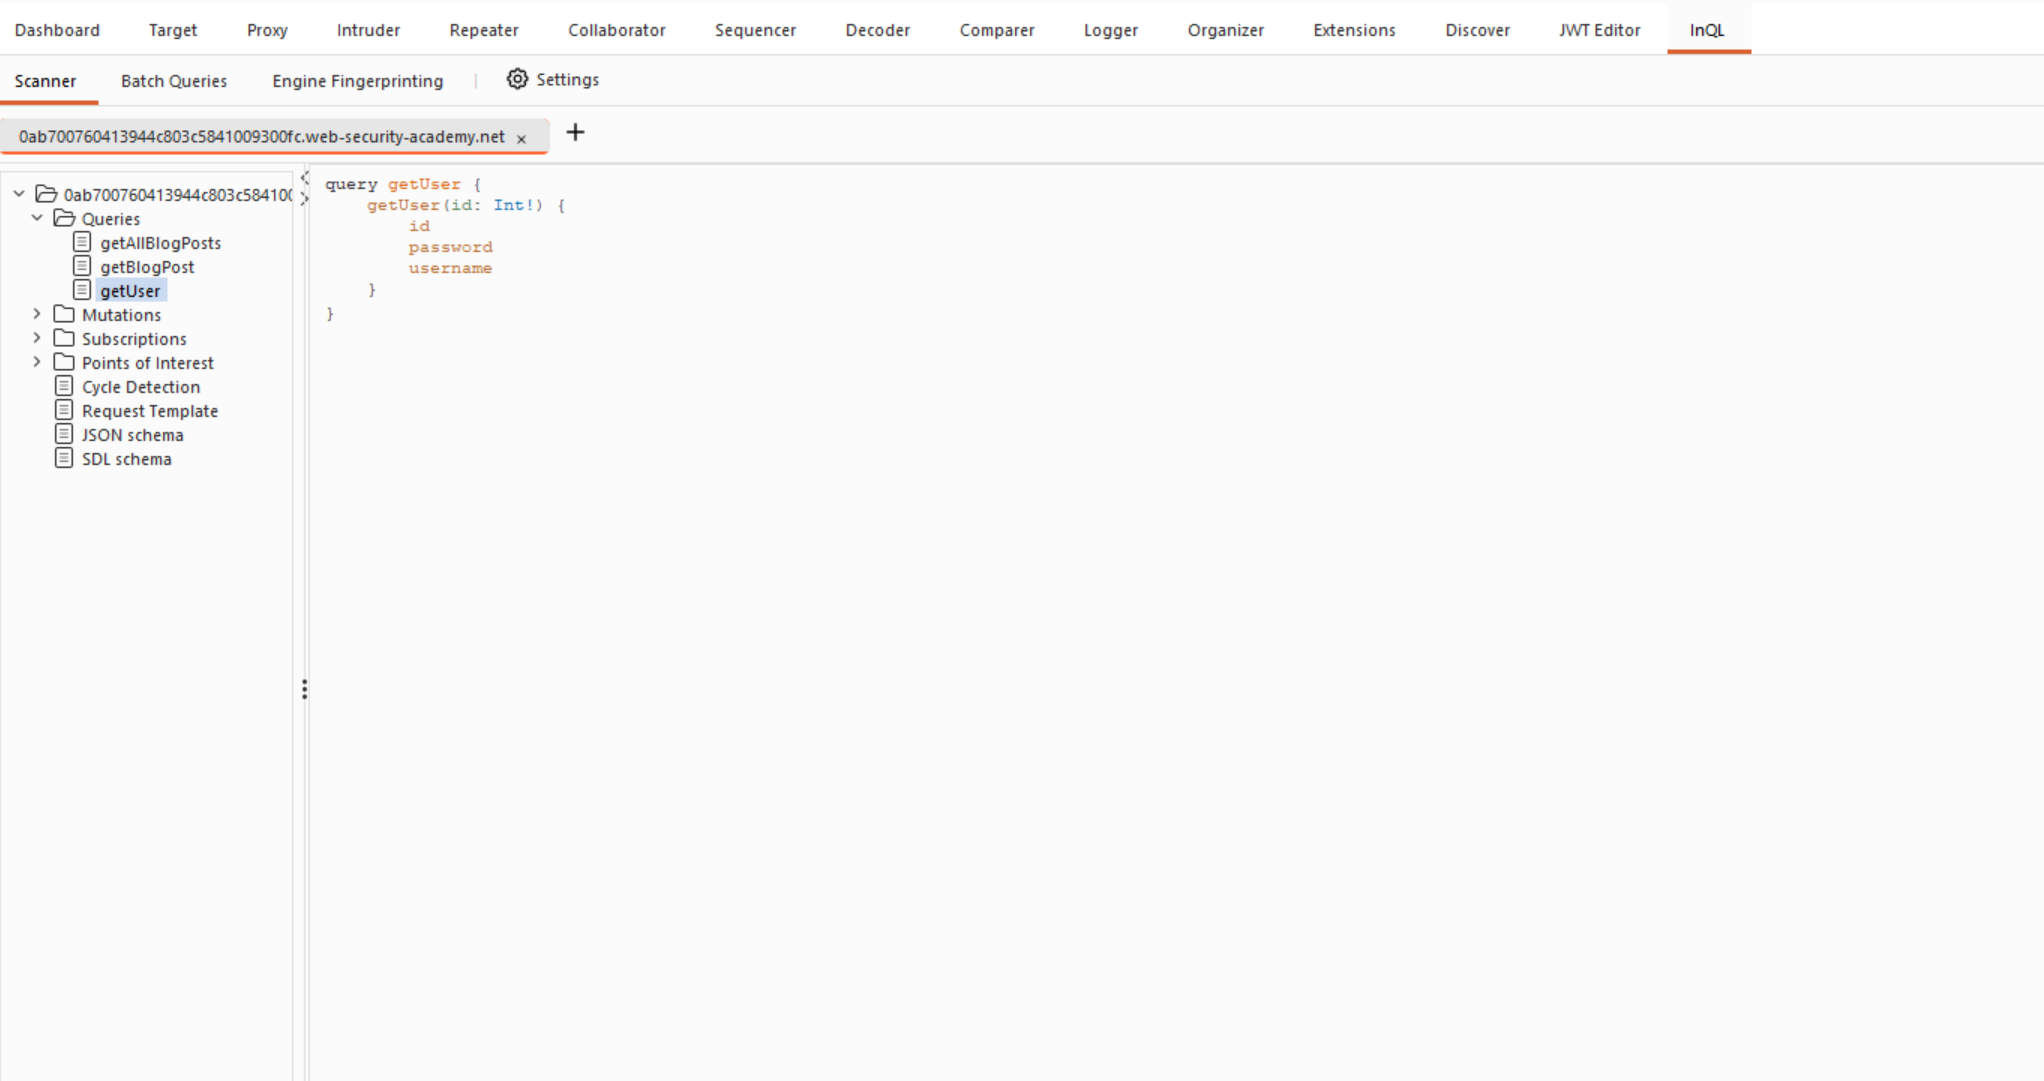Click the getBlogPost document icon
Viewport: 2044px width, 1081px height.
click(x=82, y=266)
